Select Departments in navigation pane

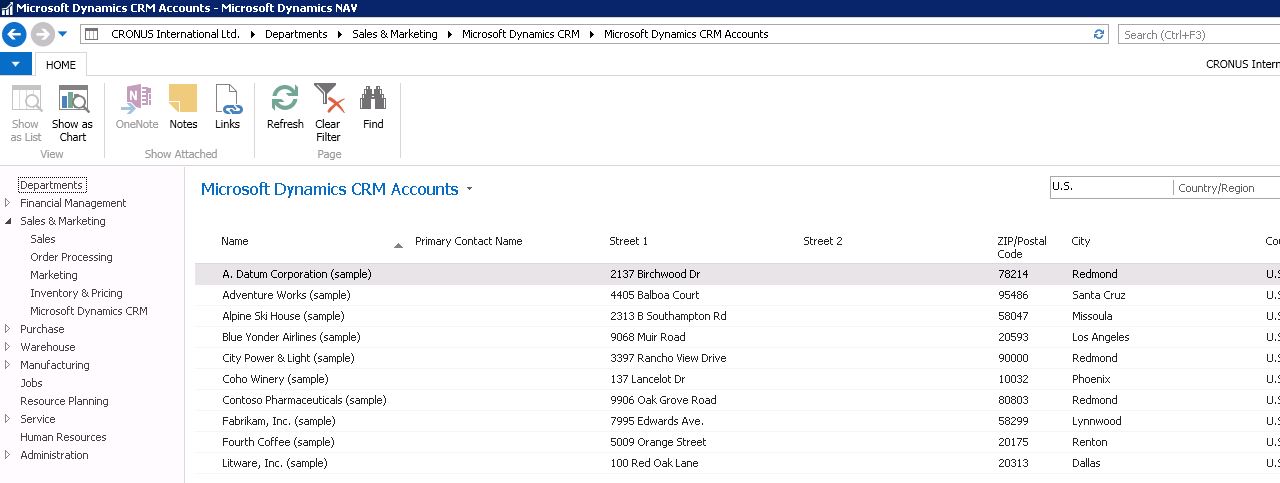(x=52, y=185)
